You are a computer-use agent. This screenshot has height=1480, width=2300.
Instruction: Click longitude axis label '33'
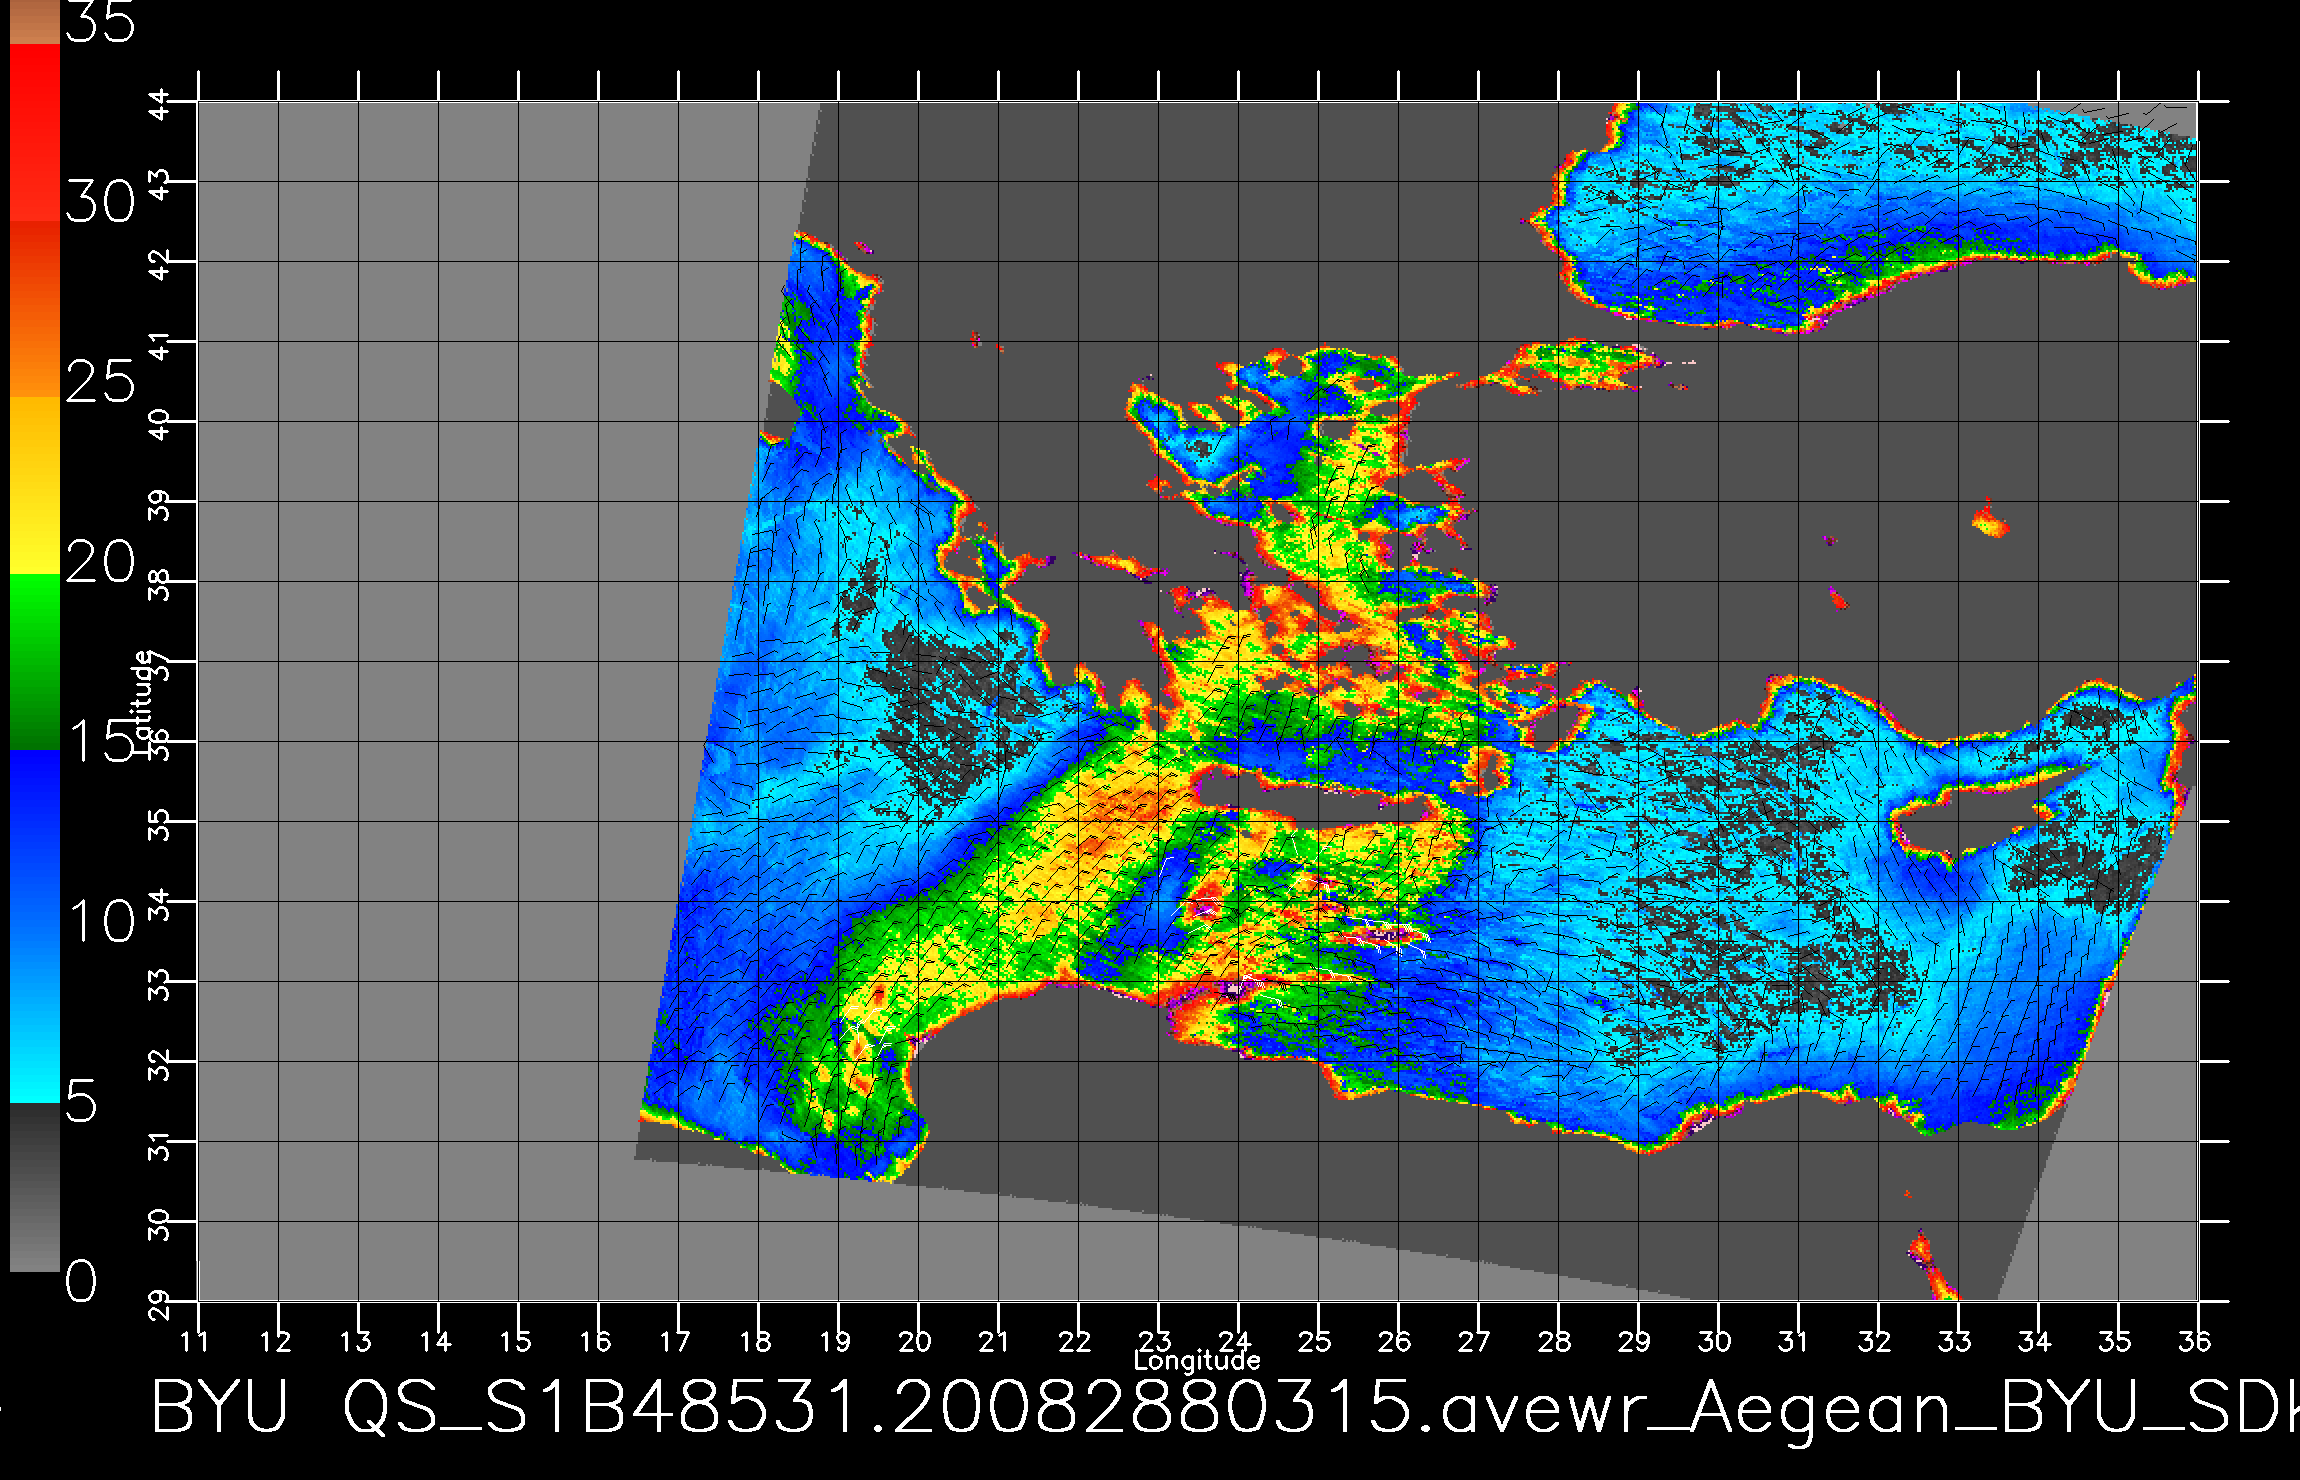[x=1955, y=1341]
